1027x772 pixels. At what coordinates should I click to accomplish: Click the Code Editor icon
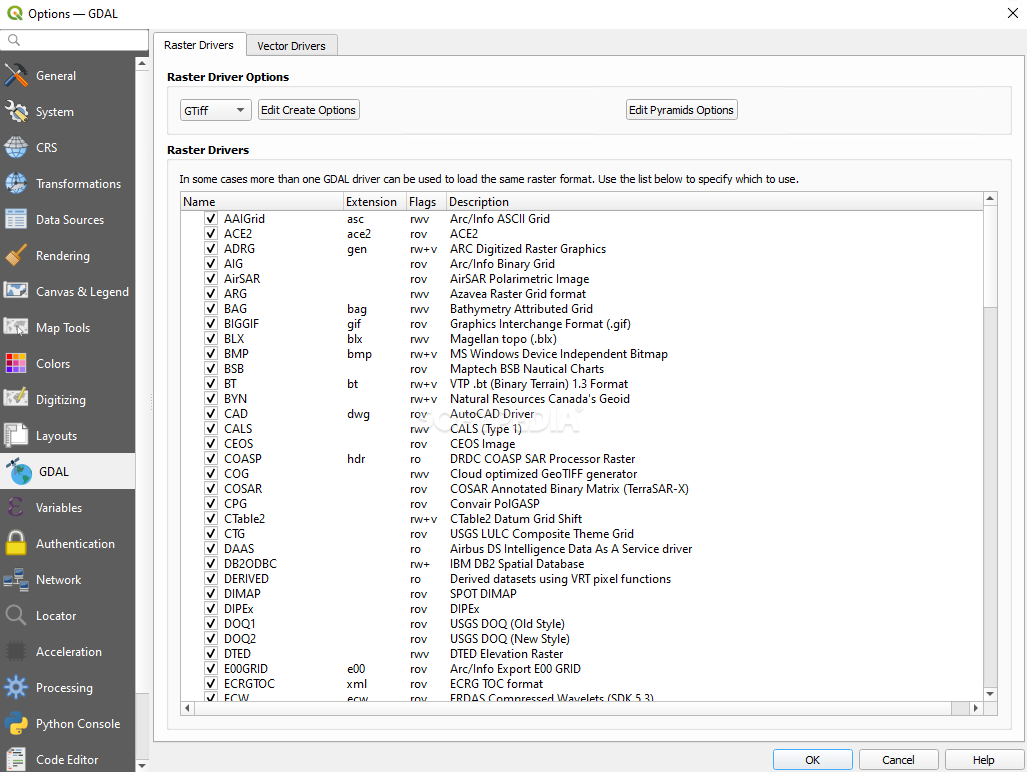click(x=16, y=760)
